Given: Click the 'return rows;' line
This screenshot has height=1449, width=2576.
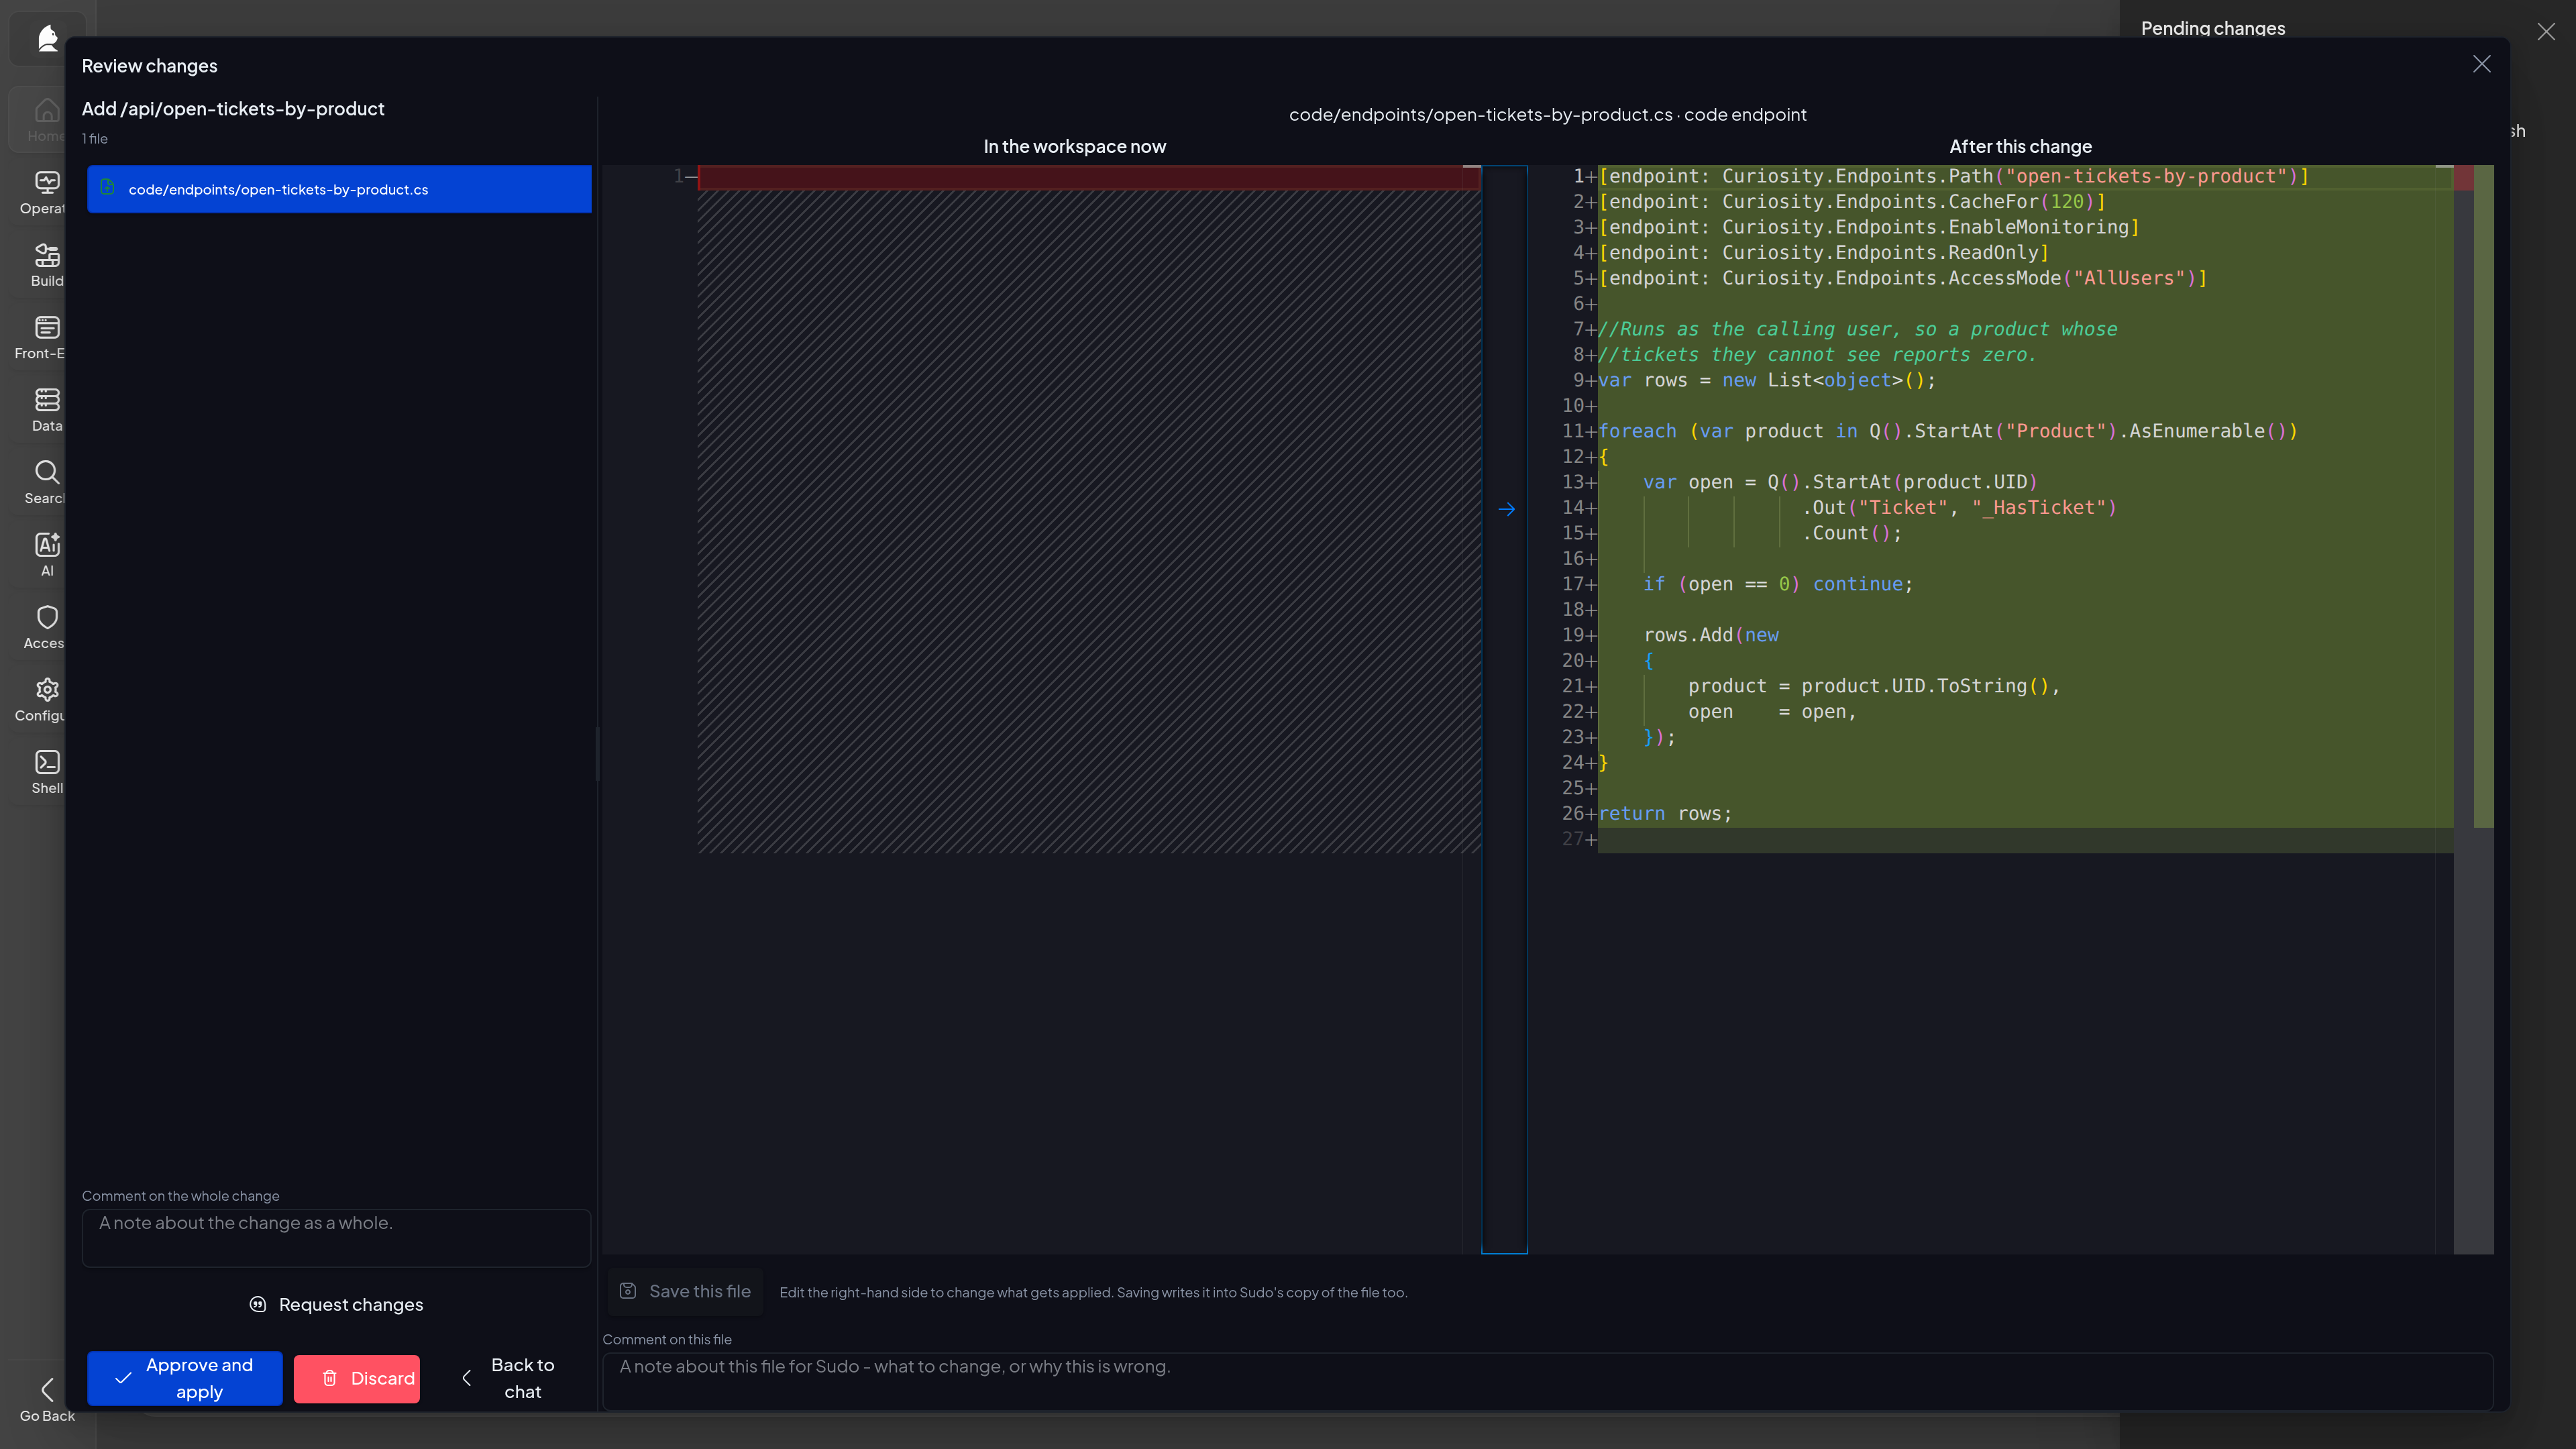Looking at the screenshot, I should tap(1665, 814).
